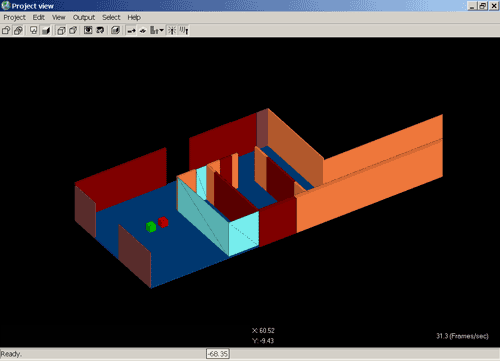Click the small double-arrow toolbar icon
This screenshot has height=361, width=500.
(143, 31)
